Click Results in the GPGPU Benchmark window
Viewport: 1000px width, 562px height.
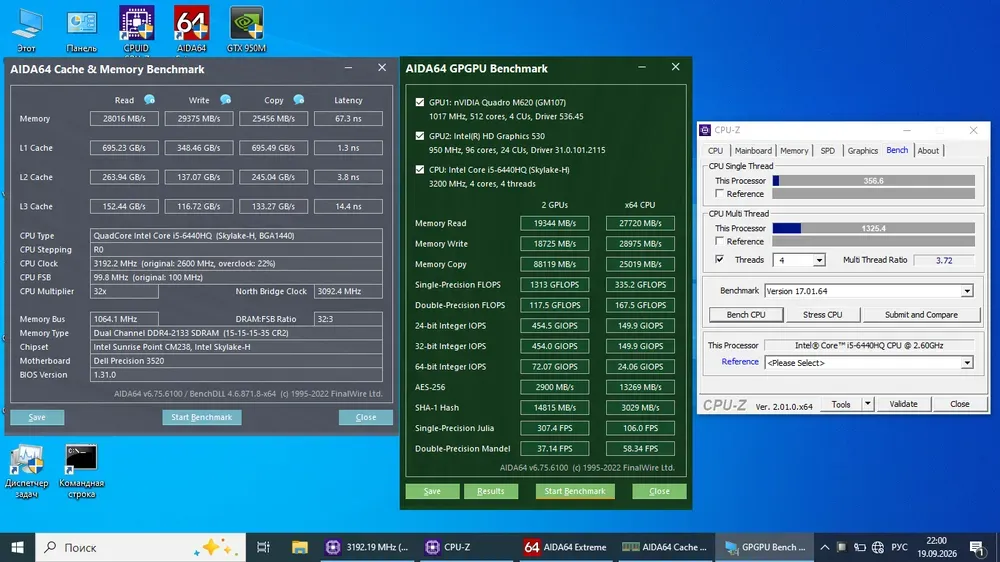(490, 491)
